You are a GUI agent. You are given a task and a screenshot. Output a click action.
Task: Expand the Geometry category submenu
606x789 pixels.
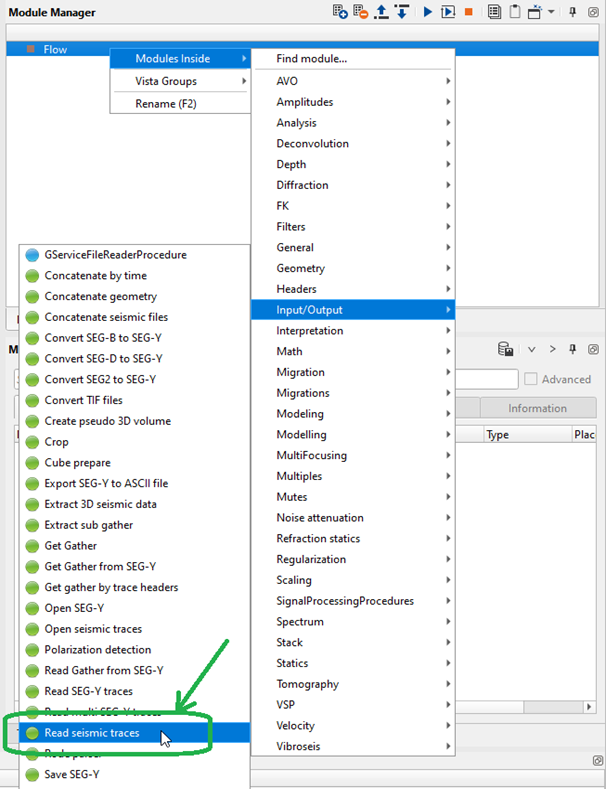point(353,268)
